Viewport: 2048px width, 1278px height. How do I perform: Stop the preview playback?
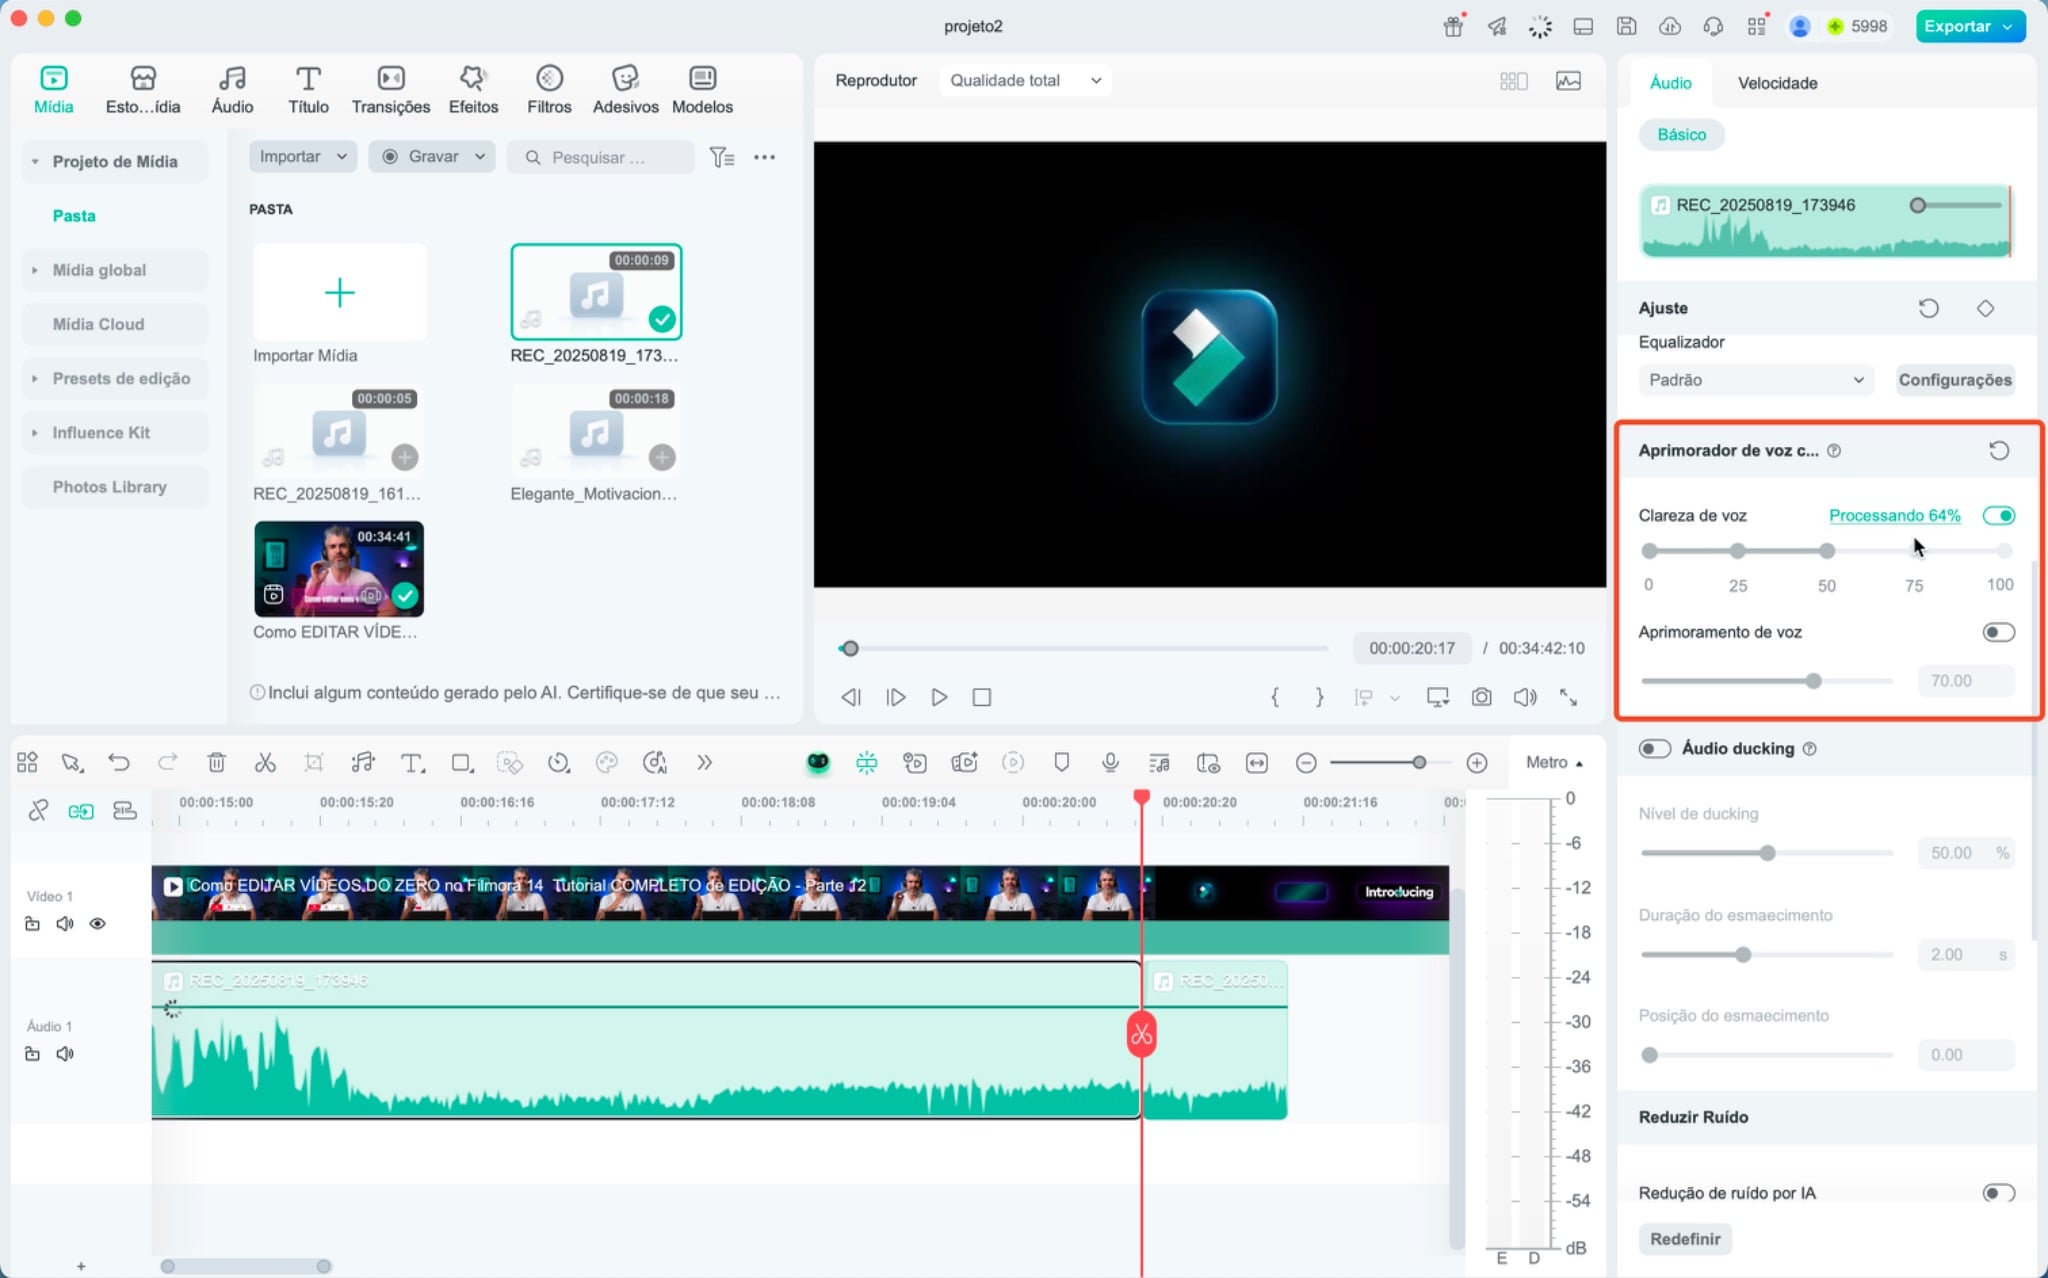tap(981, 697)
